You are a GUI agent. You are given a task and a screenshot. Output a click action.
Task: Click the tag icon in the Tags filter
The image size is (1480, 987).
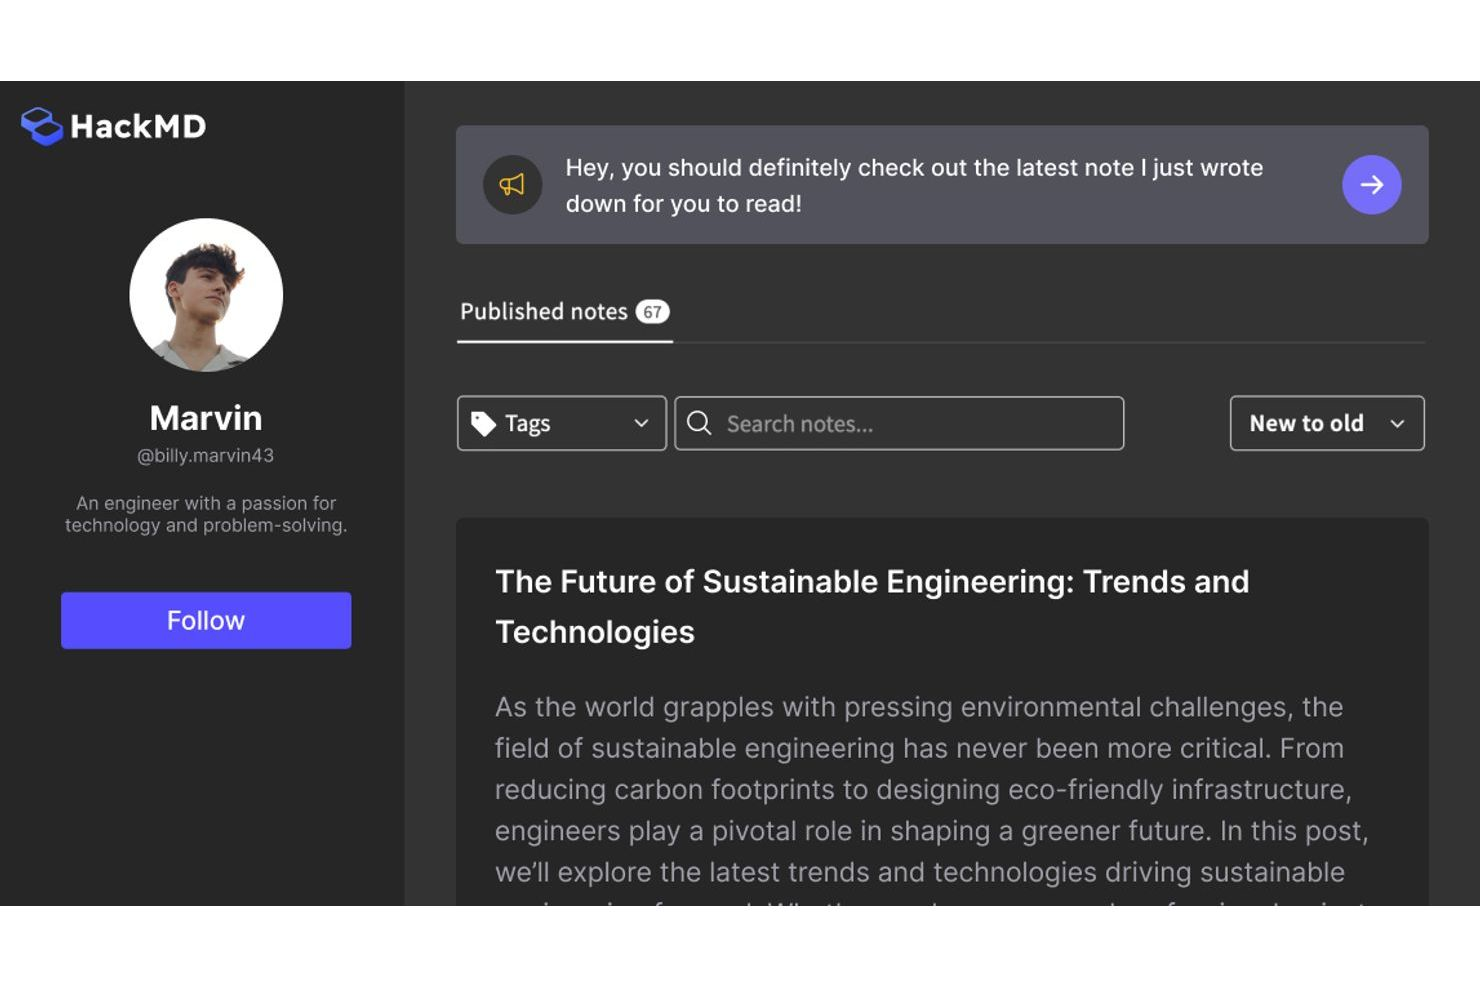(x=483, y=423)
